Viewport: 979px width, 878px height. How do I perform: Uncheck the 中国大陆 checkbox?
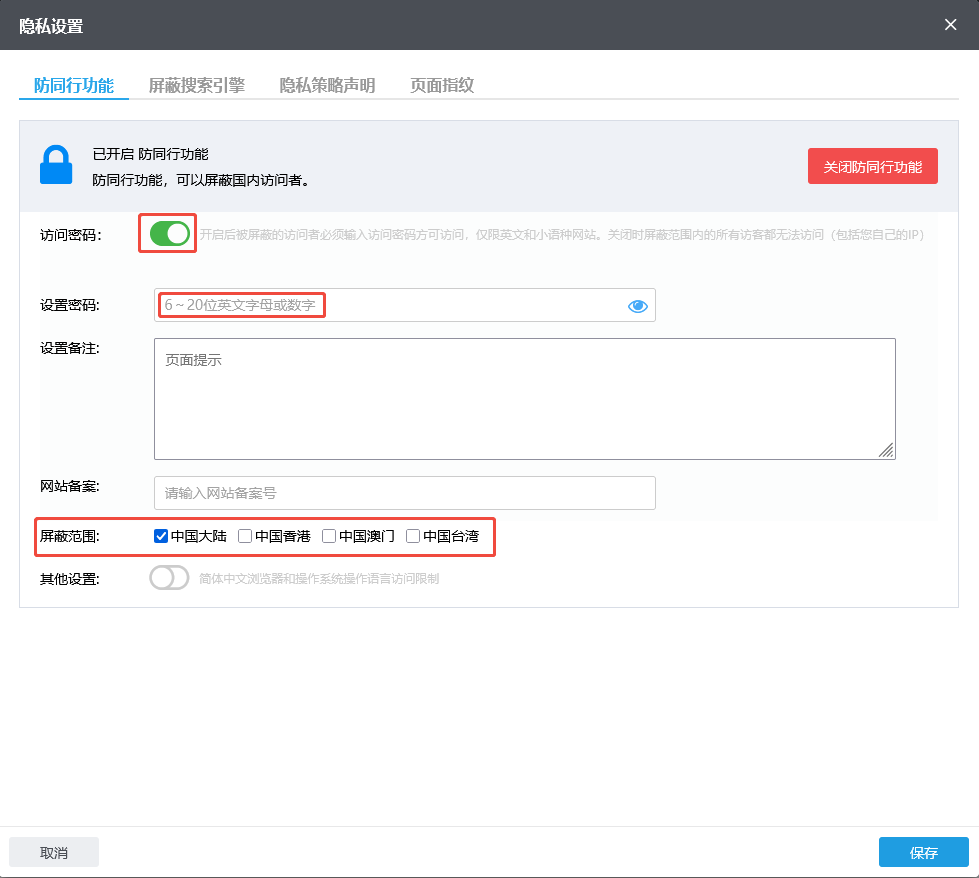(161, 535)
